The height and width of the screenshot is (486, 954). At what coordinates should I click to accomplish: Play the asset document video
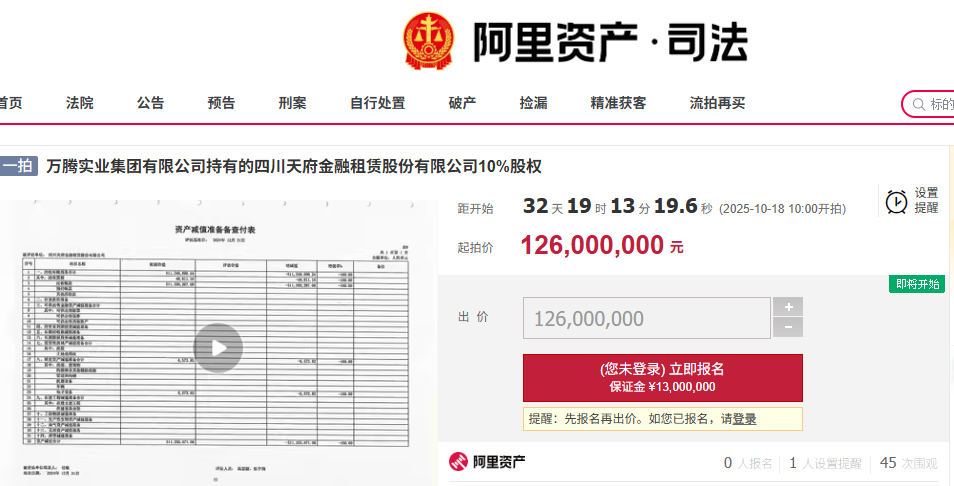pyautogui.click(x=217, y=348)
